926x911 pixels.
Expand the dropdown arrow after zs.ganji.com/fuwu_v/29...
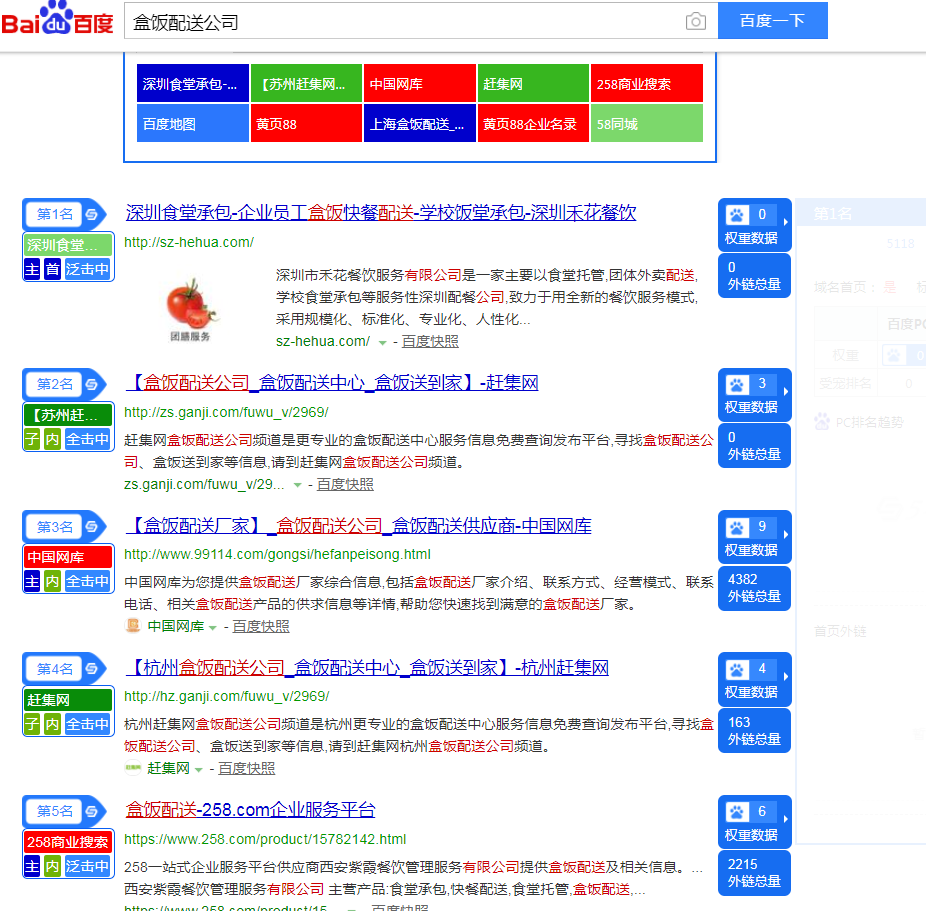pos(297,485)
